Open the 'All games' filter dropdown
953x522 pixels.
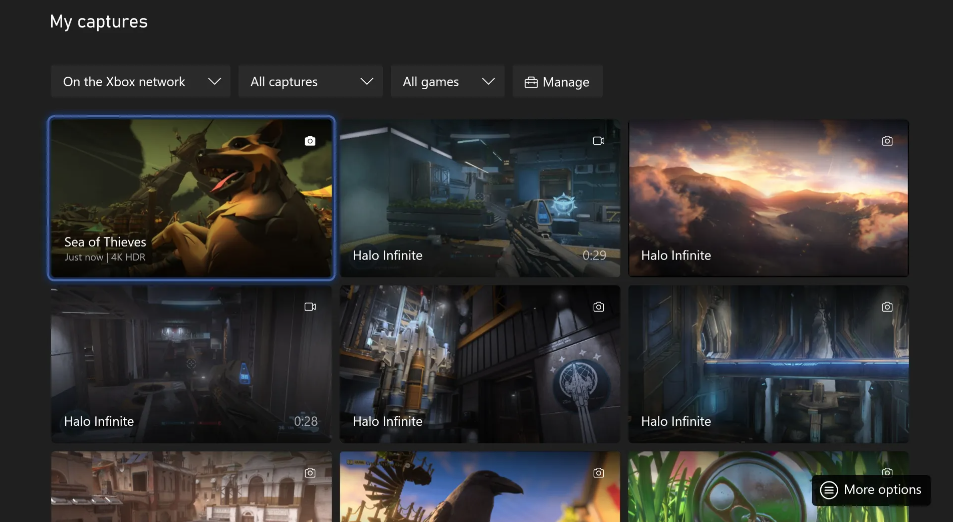448,81
